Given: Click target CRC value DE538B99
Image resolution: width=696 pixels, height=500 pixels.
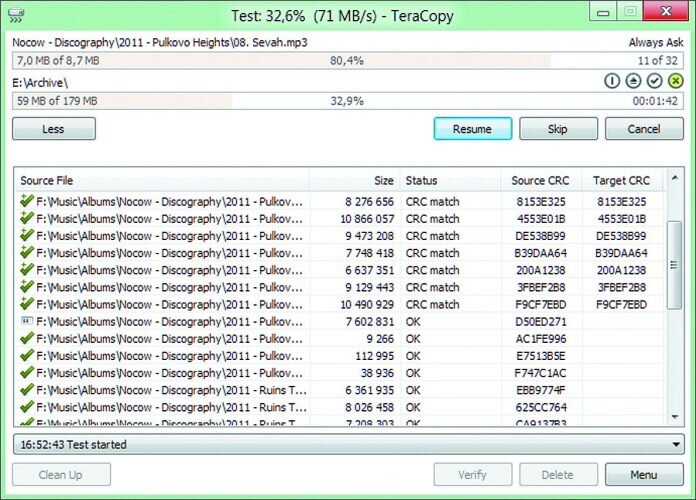Looking at the screenshot, I should pos(621,236).
